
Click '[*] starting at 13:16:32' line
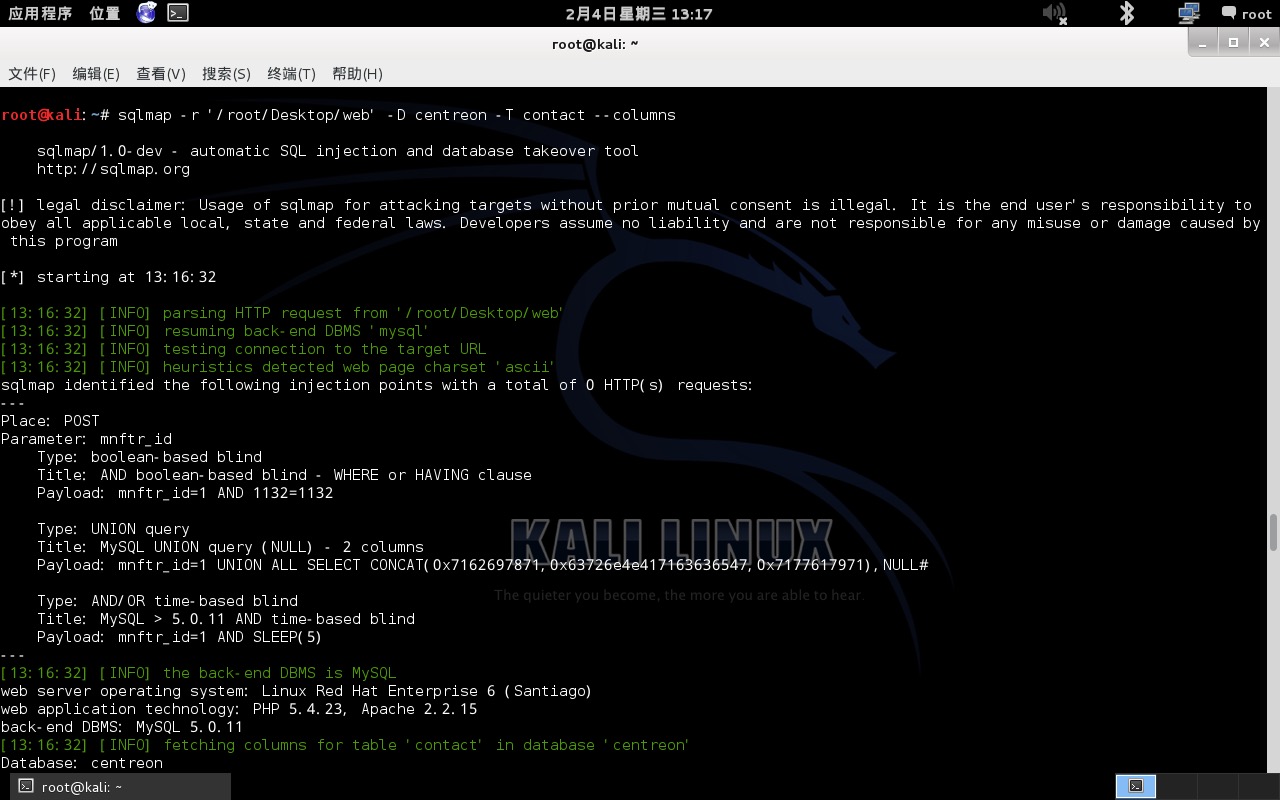click(108, 277)
